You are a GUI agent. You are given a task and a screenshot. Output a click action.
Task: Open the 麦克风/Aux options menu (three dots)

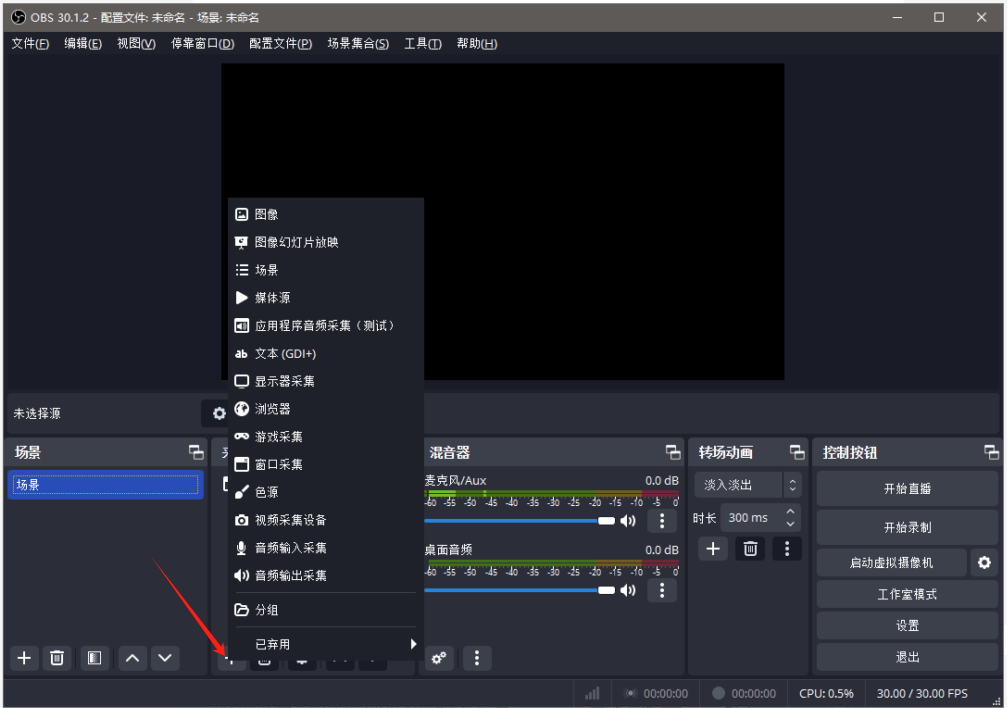tap(661, 520)
